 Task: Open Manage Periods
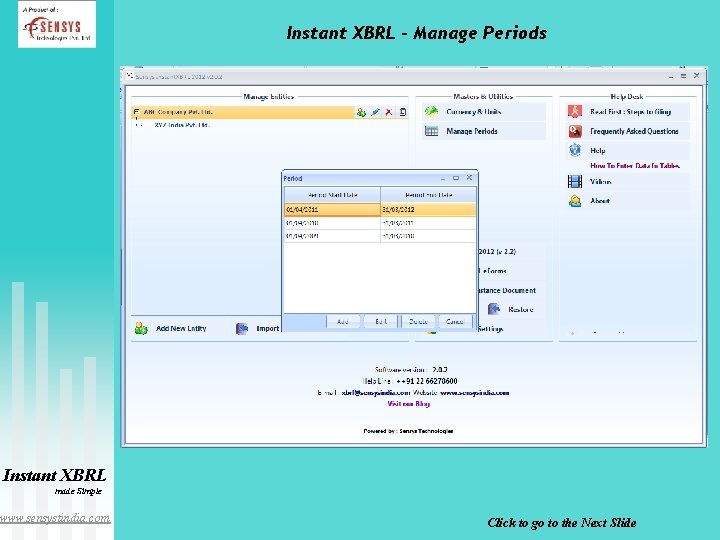[472, 131]
